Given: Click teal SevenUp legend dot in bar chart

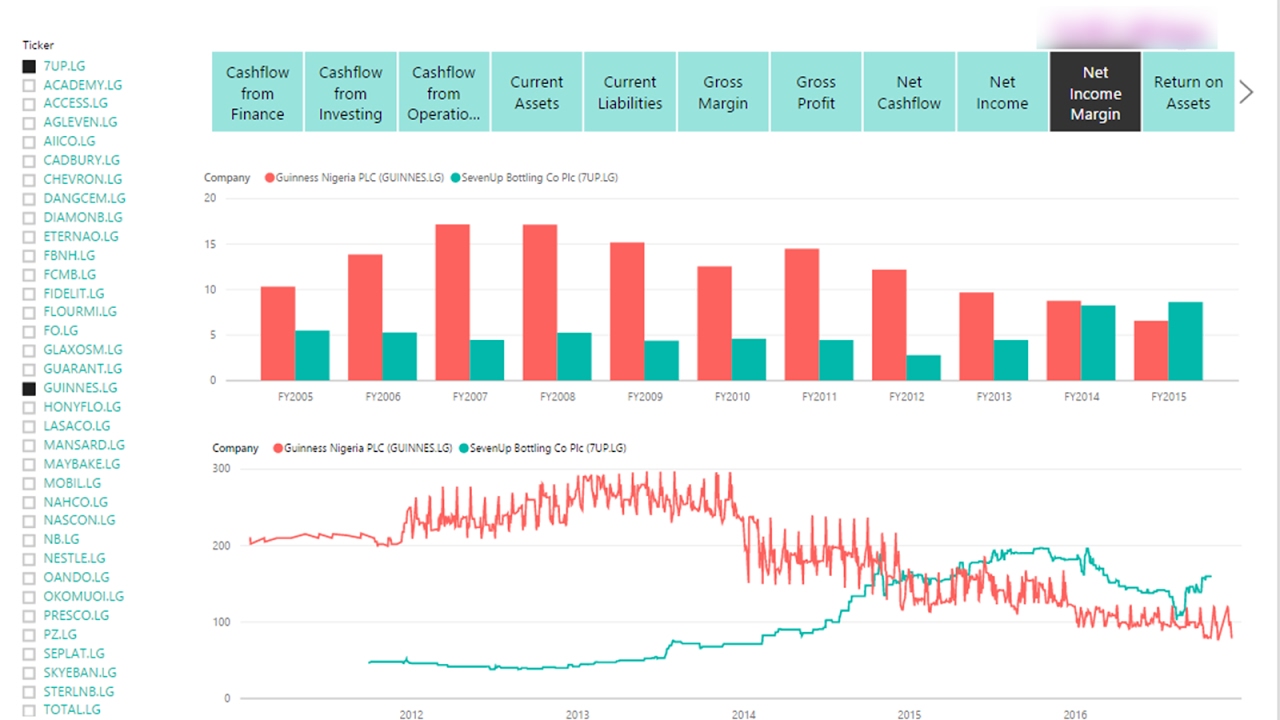Looking at the screenshot, I should click(455, 178).
